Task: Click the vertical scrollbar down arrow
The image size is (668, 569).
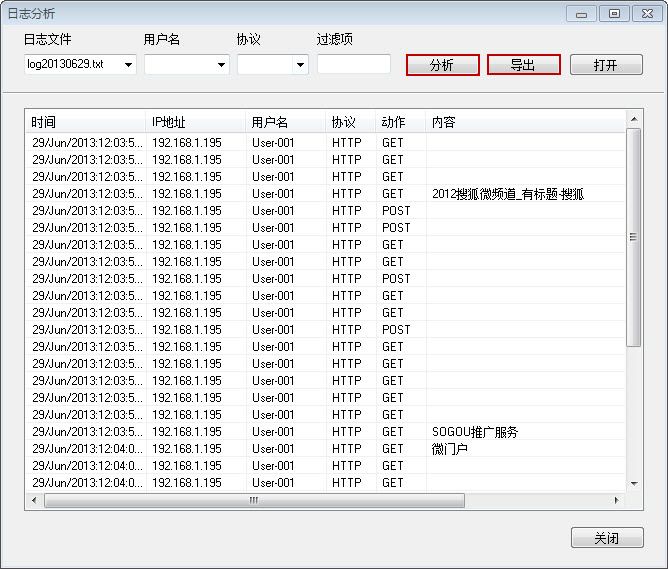Action: click(x=634, y=484)
